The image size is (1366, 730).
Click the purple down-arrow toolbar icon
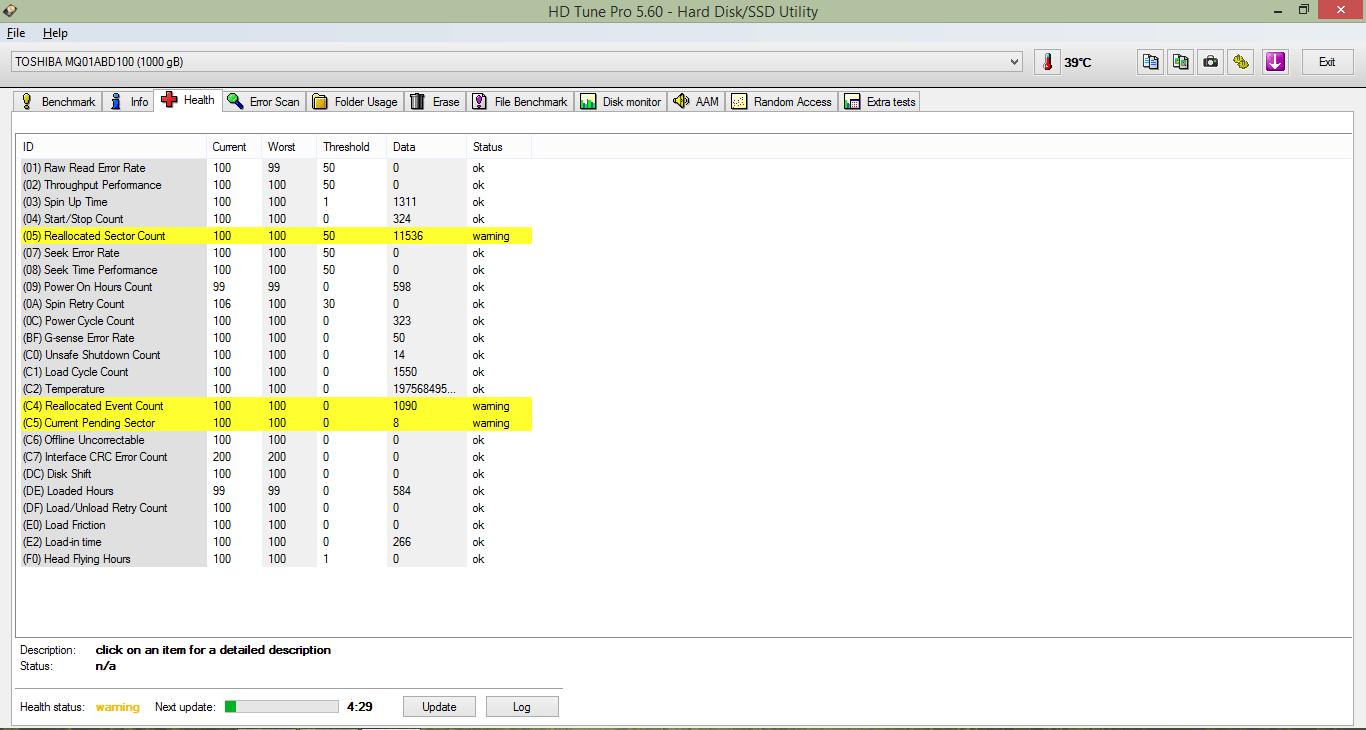click(x=1274, y=62)
